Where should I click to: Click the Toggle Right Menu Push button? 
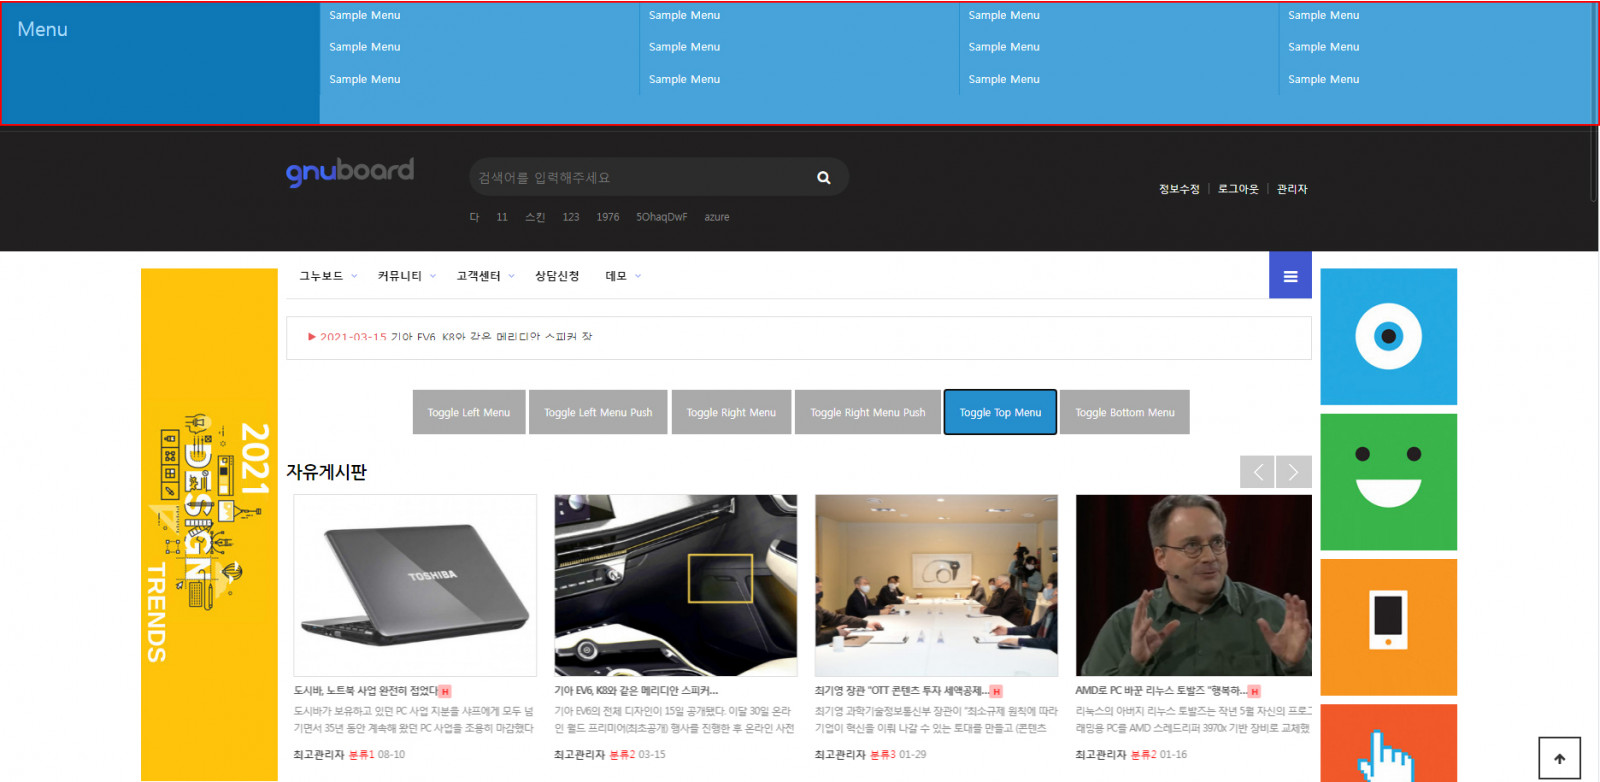tap(868, 412)
